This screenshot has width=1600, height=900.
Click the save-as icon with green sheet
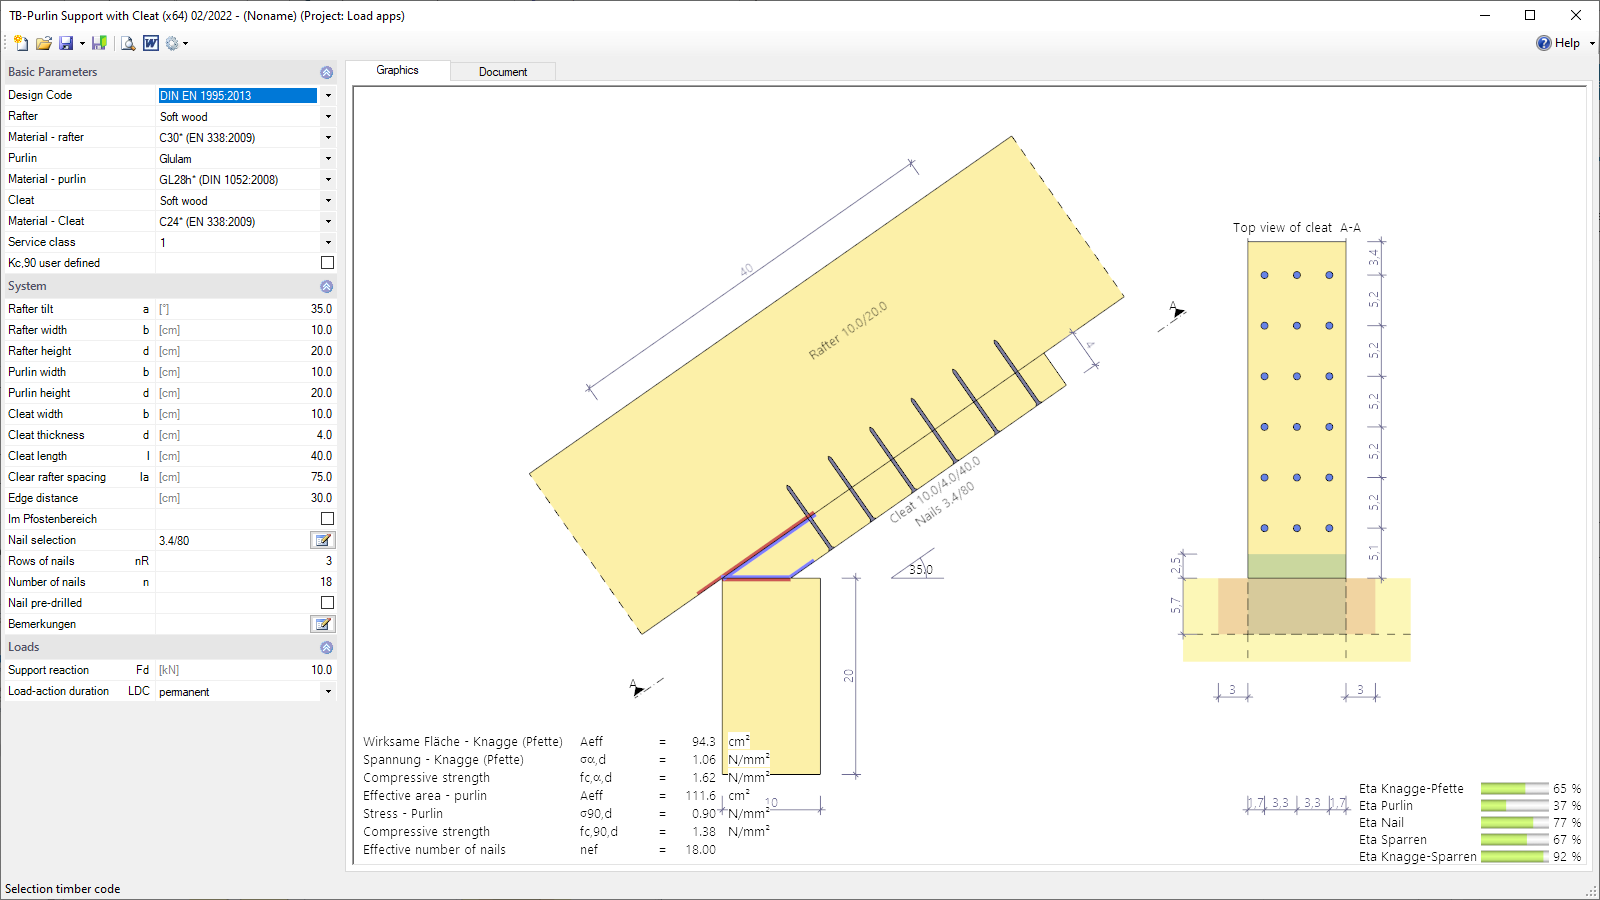(x=99, y=43)
